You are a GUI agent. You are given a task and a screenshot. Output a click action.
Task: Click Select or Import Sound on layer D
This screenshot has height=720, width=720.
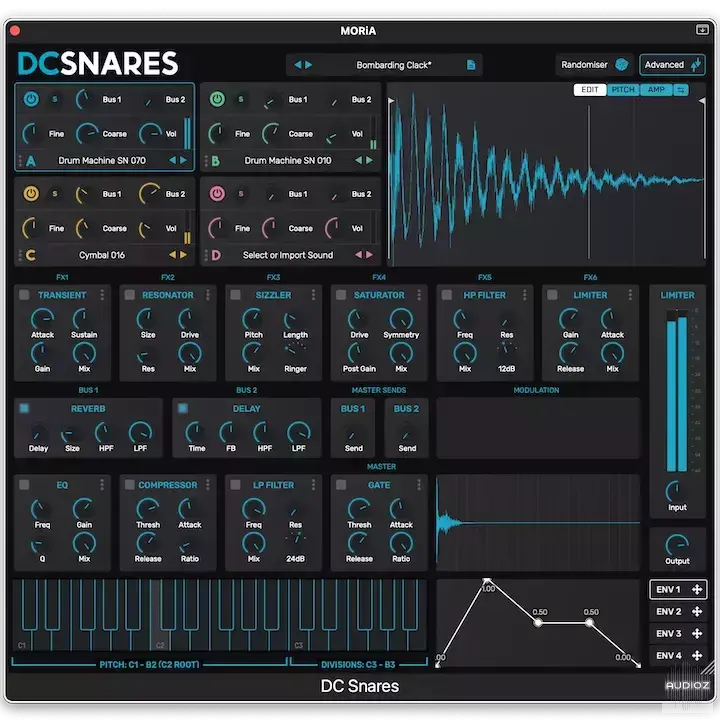[288, 255]
